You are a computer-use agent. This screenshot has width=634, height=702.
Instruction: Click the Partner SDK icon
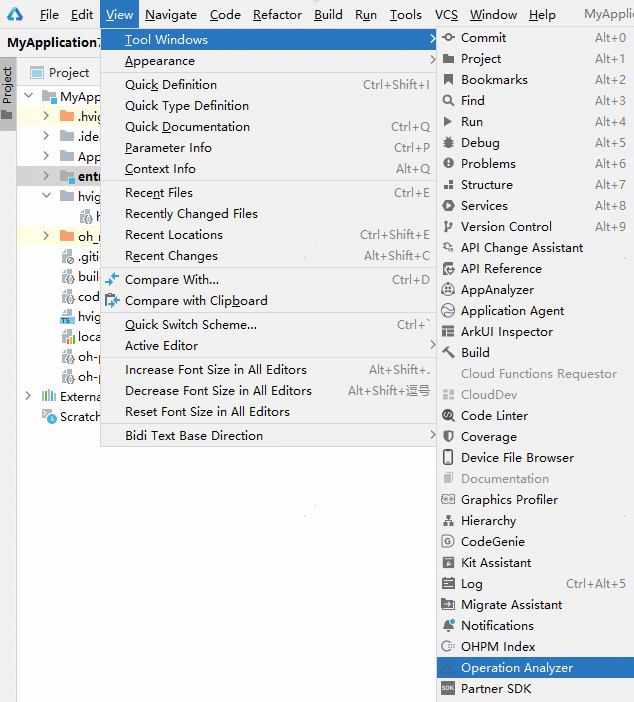tap(448, 689)
